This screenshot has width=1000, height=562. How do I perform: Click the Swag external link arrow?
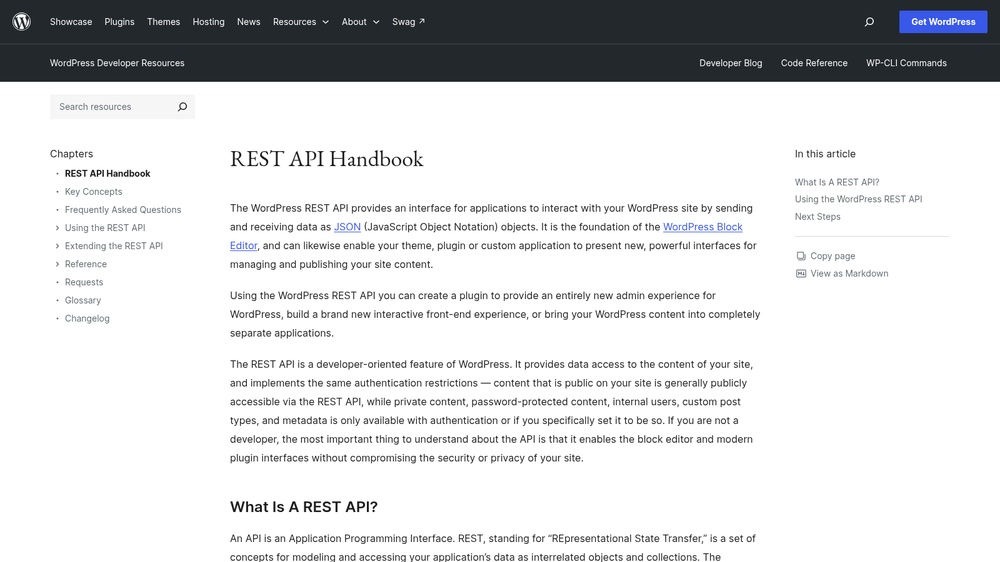422,21
